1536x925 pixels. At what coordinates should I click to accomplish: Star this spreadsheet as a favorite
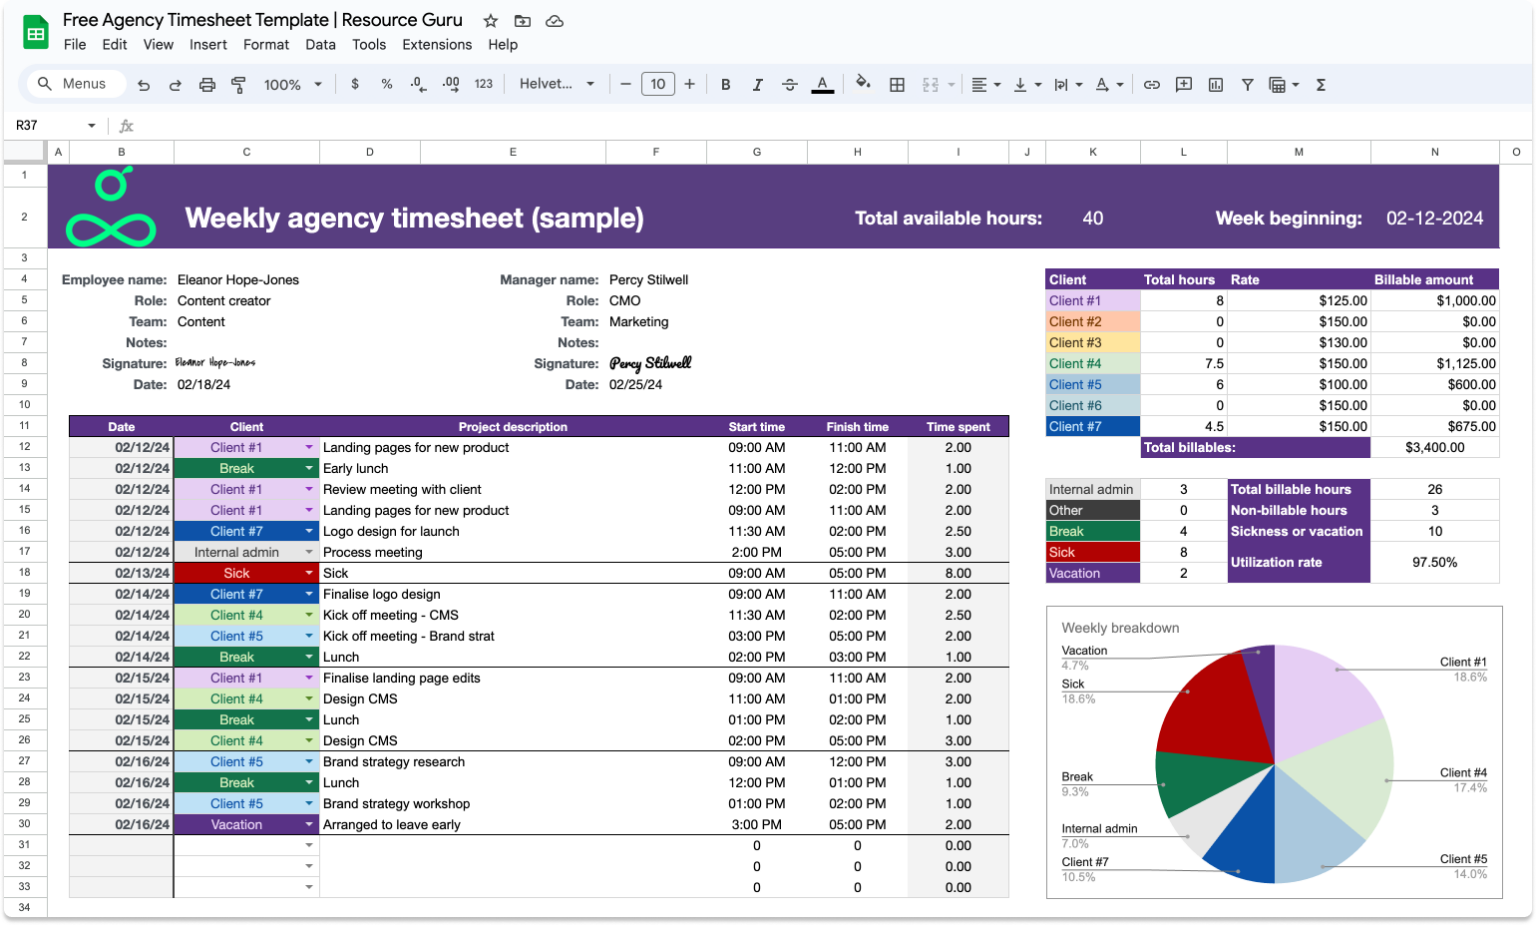click(490, 20)
